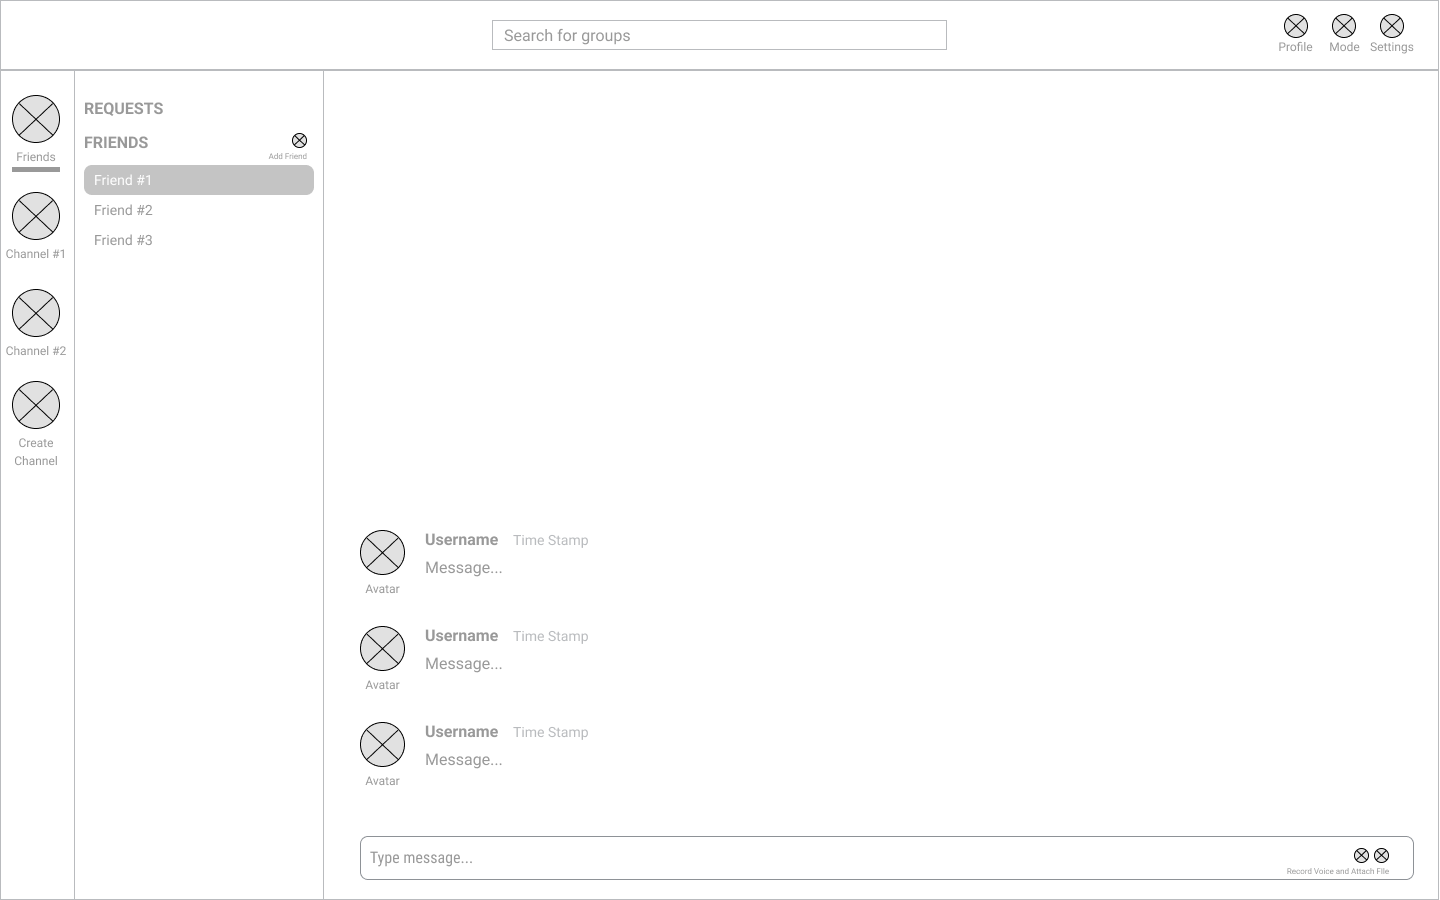Open the Profile icon in the header
Image resolution: width=1440 pixels, height=900 pixels.
(1295, 26)
